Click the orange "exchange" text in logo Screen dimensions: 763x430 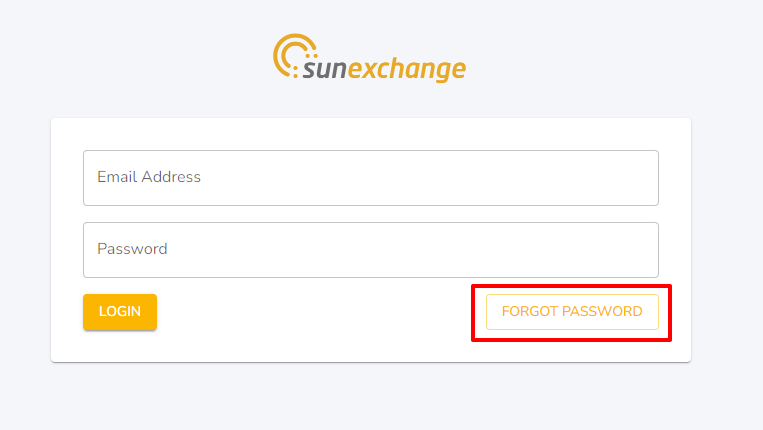(x=407, y=69)
